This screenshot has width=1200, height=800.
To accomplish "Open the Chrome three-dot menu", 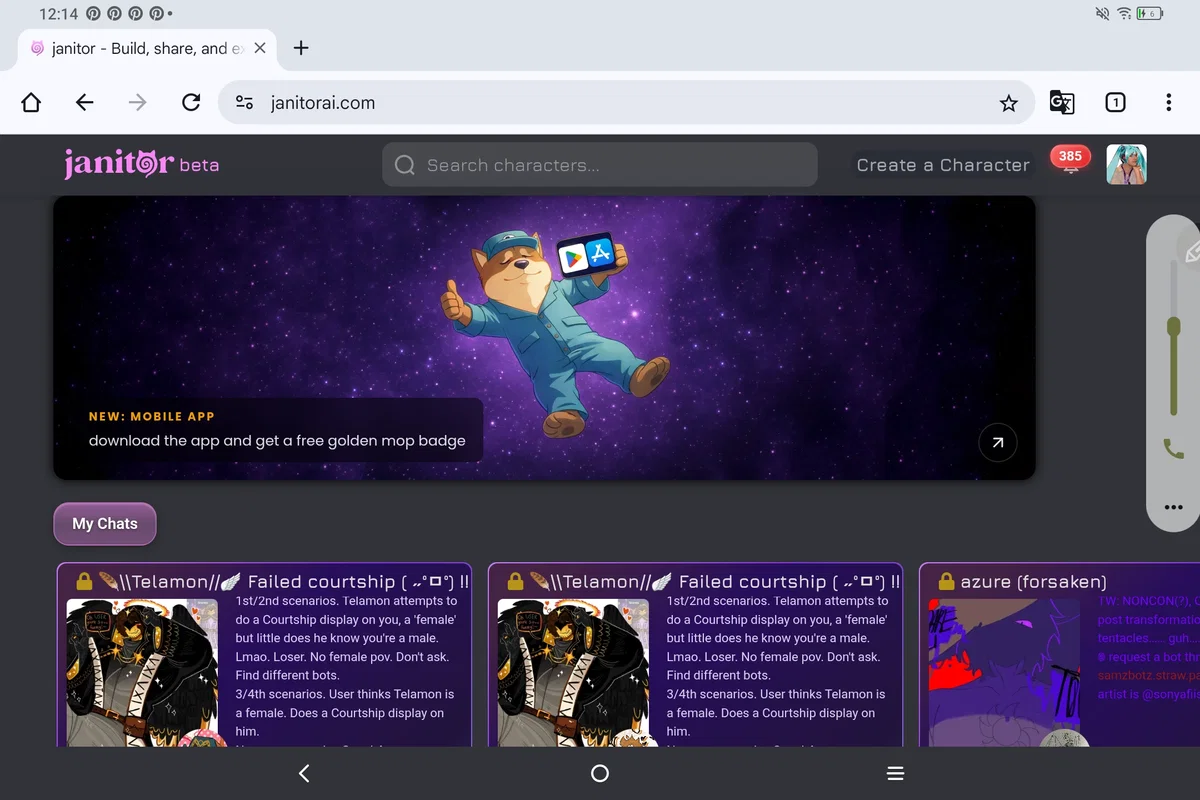I will click(1168, 102).
